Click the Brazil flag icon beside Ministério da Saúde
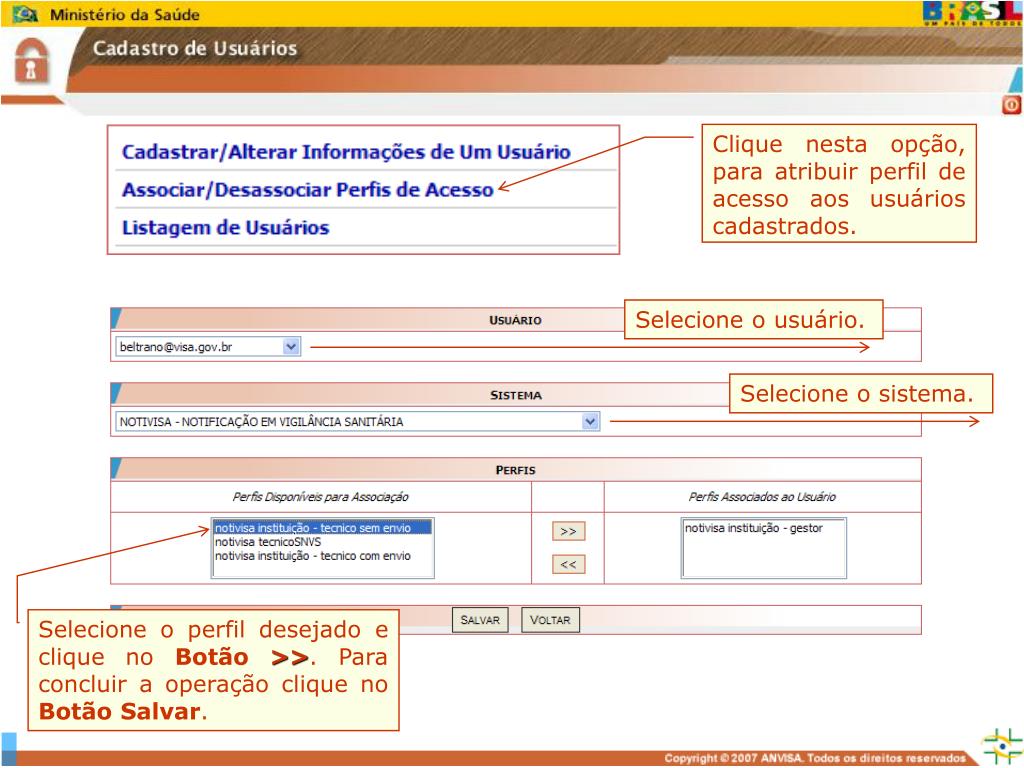 [x=25, y=14]
